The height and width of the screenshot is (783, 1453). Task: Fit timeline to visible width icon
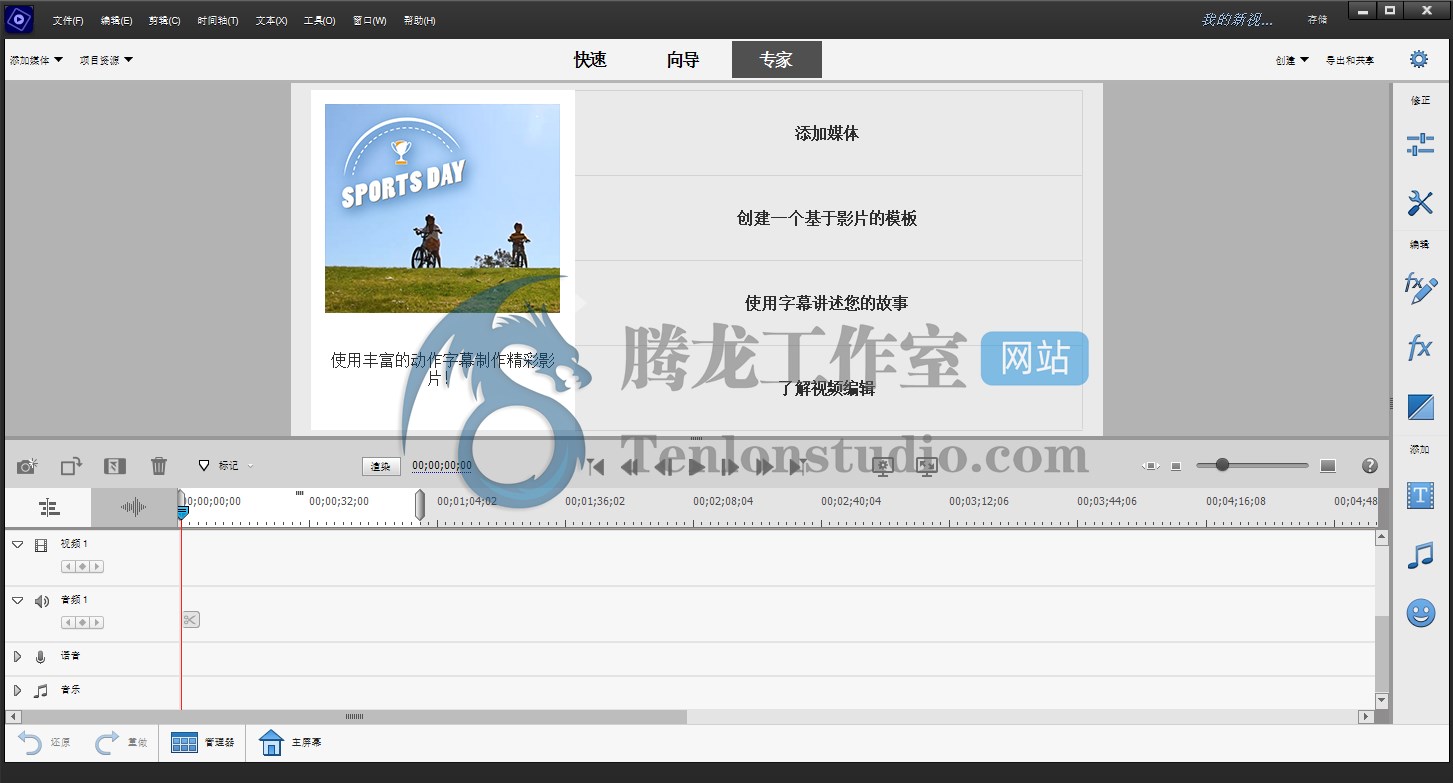tap(1151, 466)
